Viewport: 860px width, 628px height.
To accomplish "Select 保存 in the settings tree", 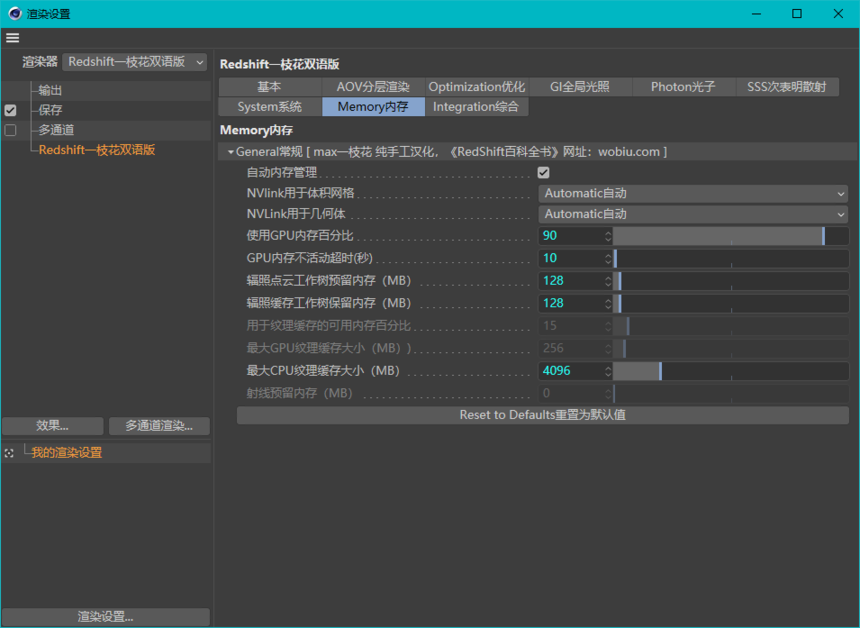I will 50,110.
